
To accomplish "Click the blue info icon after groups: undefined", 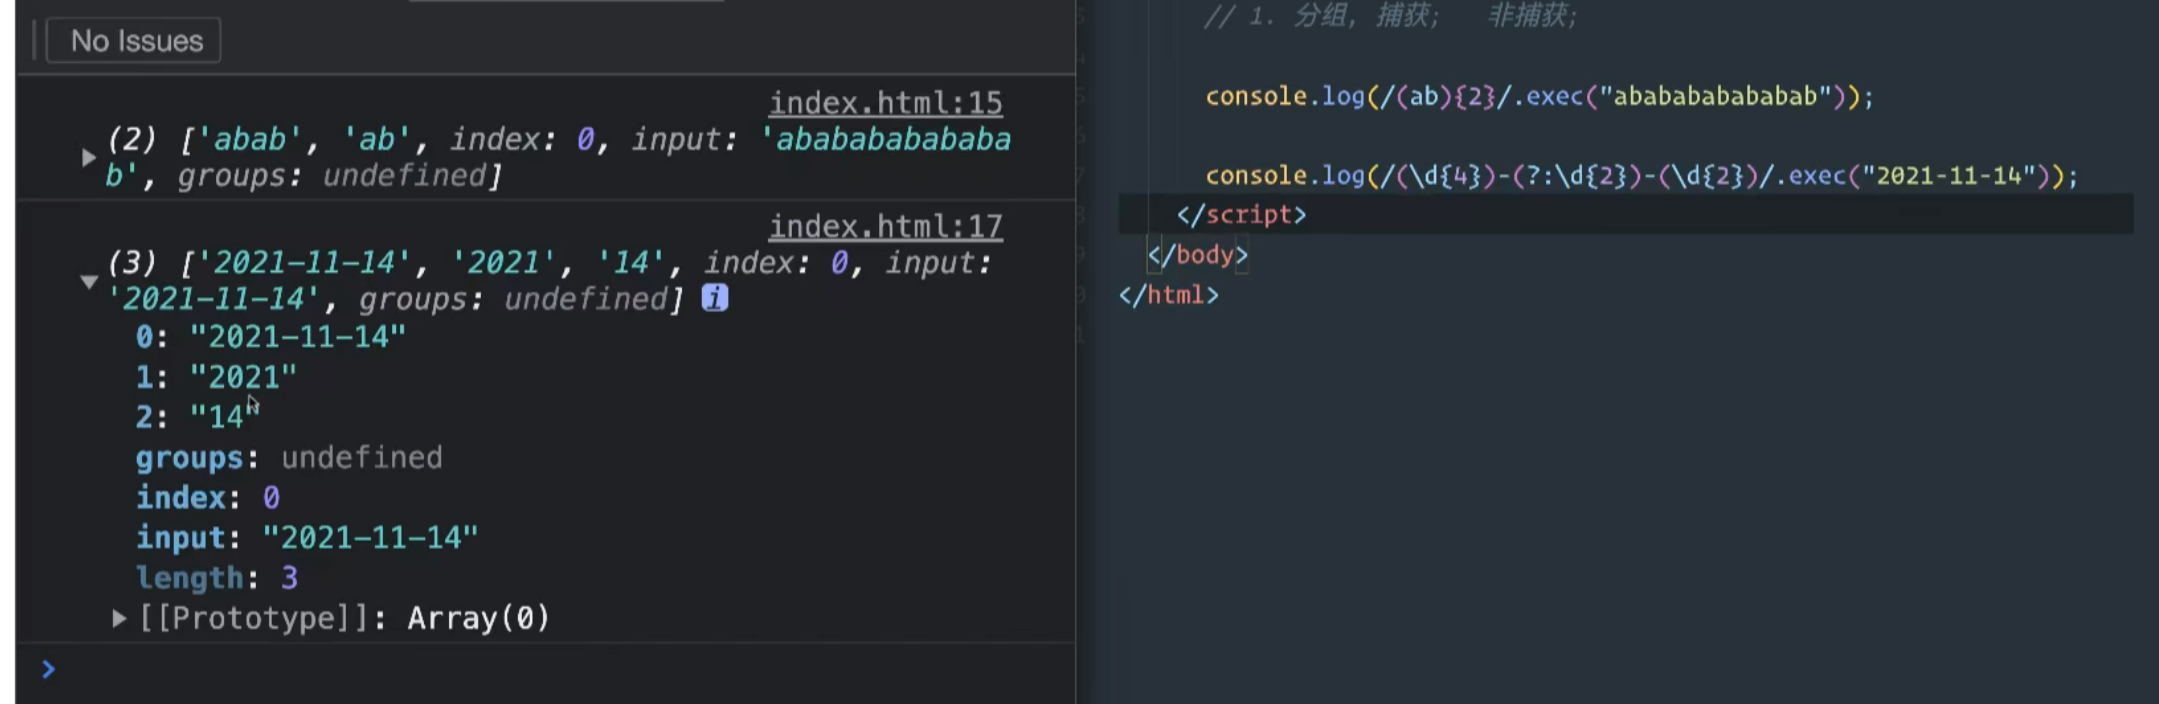I will pyautogui.click(x=714, y=298).
